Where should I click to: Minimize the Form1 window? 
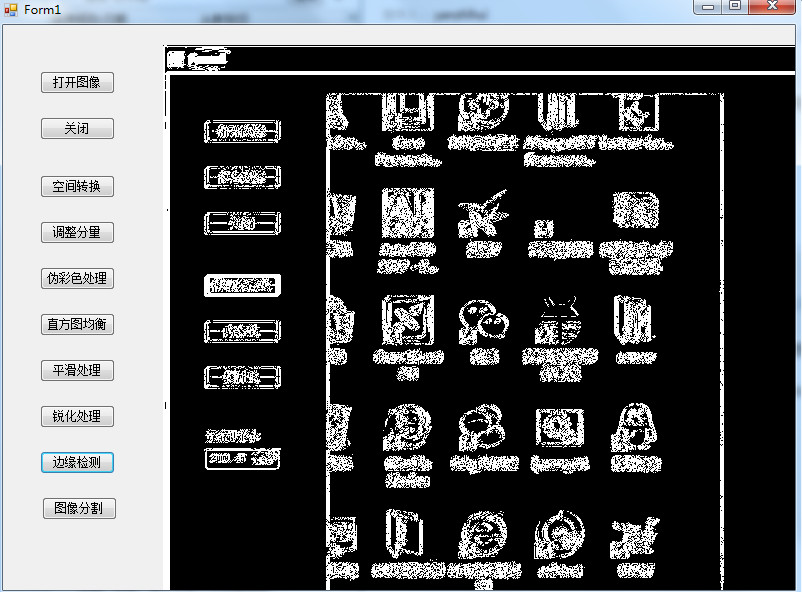click(x=708, y=7)
